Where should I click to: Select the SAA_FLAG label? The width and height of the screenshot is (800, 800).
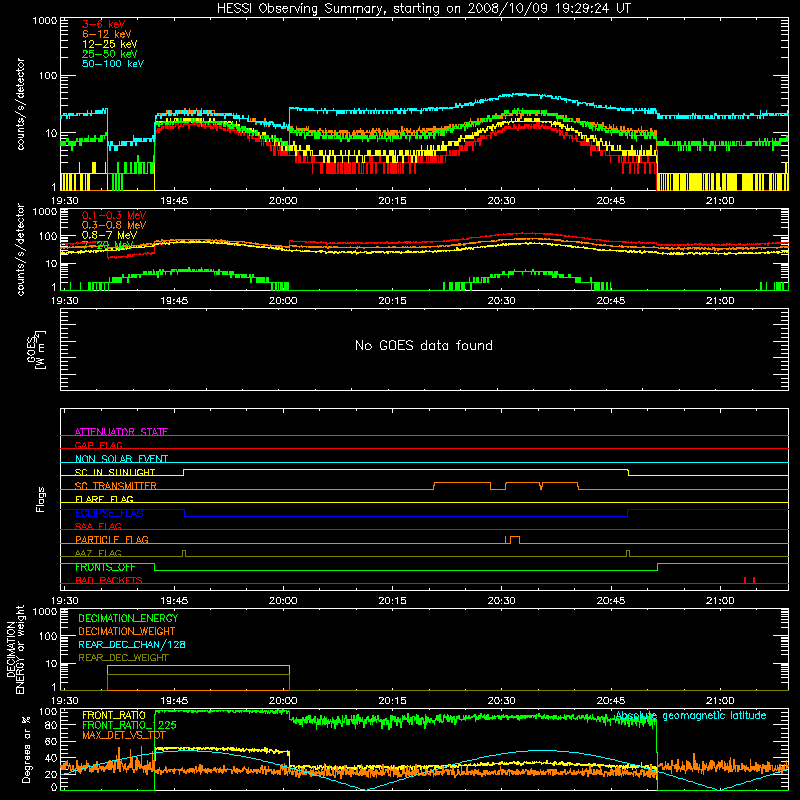[x=98, y=526]
